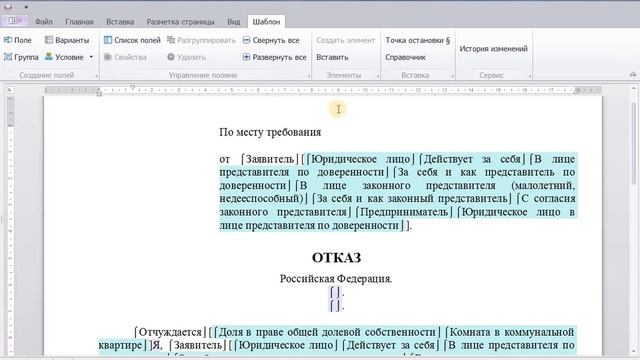Collapse all fields with Свернуть все icon
Viewport: 640px width, 360px height.
point(246,40)
